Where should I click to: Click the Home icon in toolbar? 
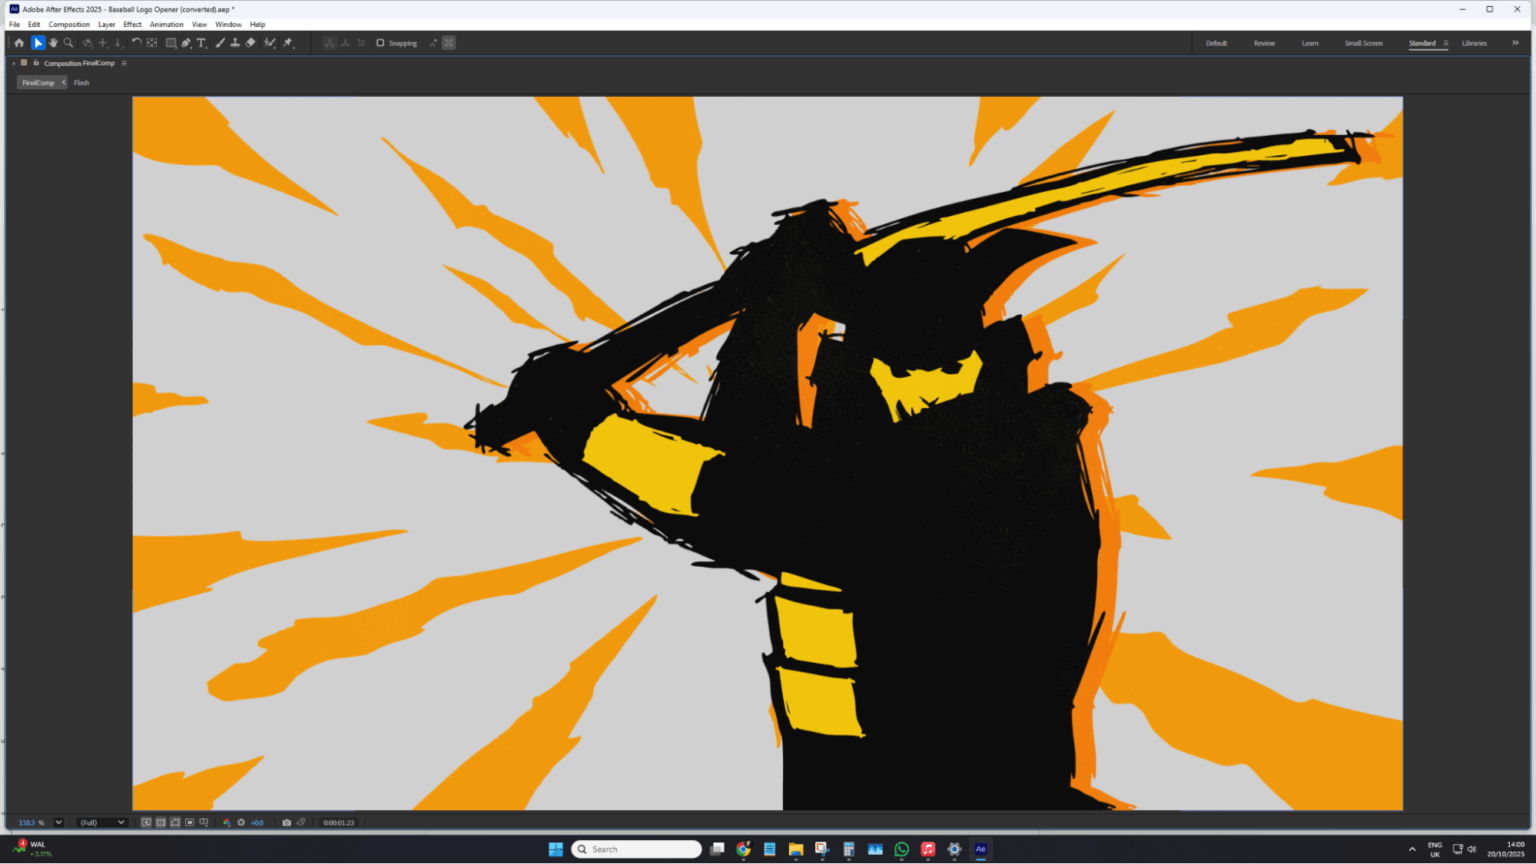(x=19, y=43)
